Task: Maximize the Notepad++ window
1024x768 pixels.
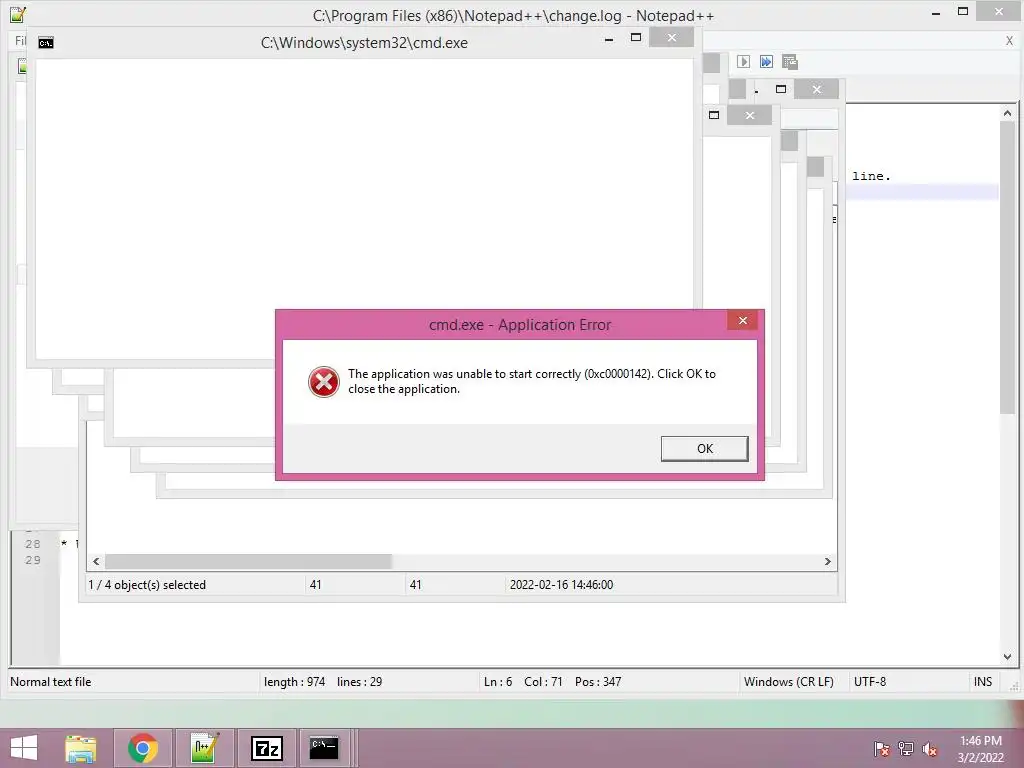Action: click(963, 11)
